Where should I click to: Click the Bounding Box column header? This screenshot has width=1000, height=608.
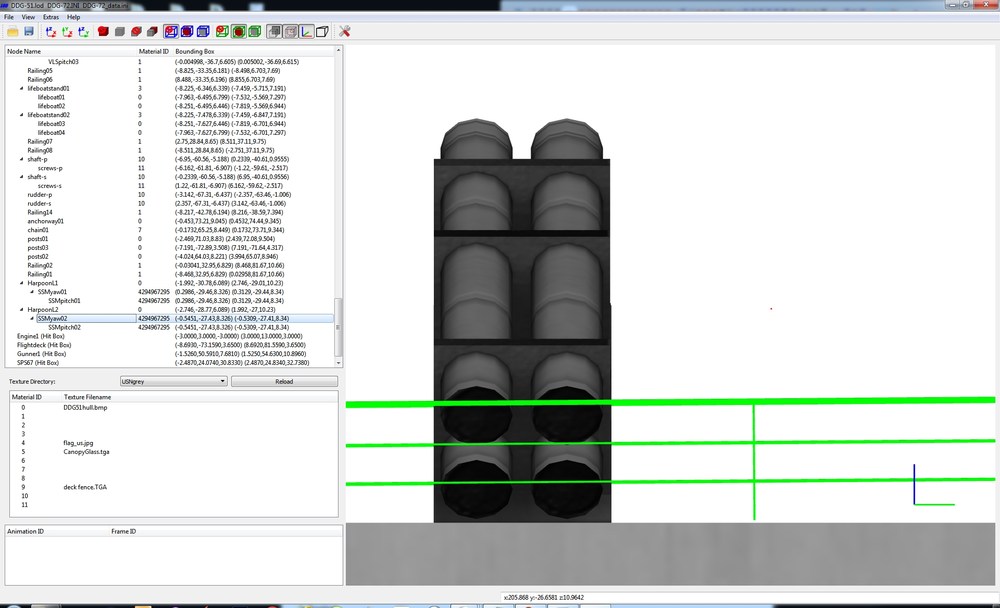[195, 51]
